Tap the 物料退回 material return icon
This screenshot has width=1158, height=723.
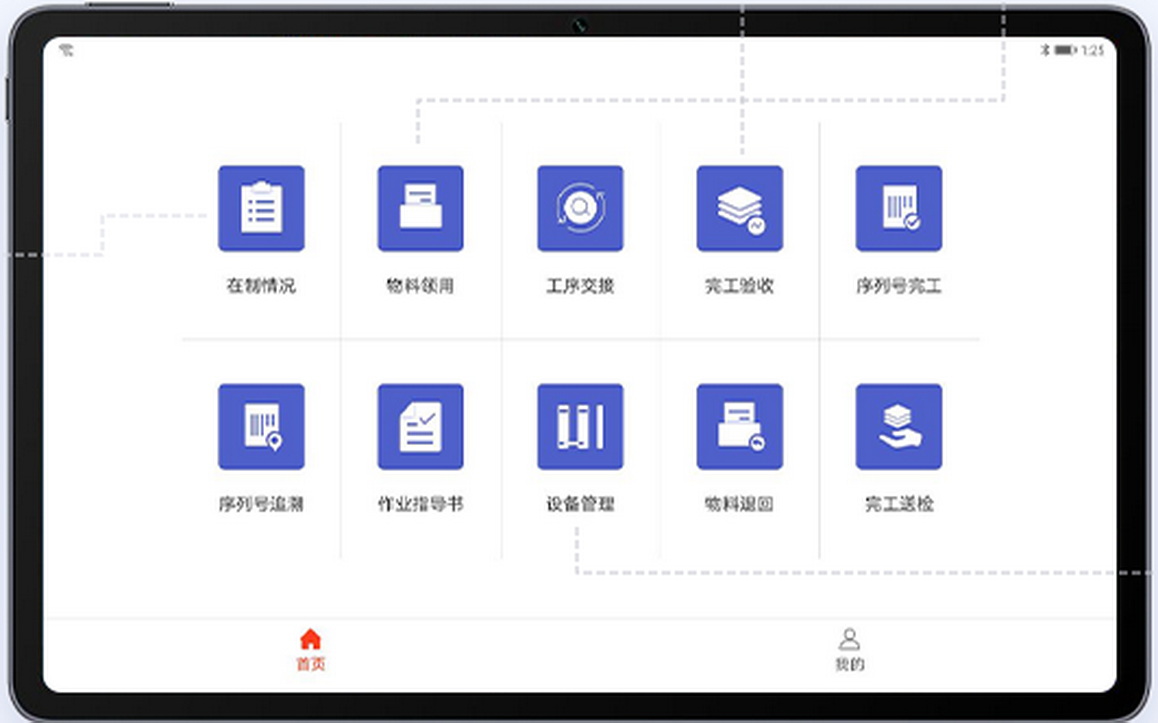(x=739, y=426)
